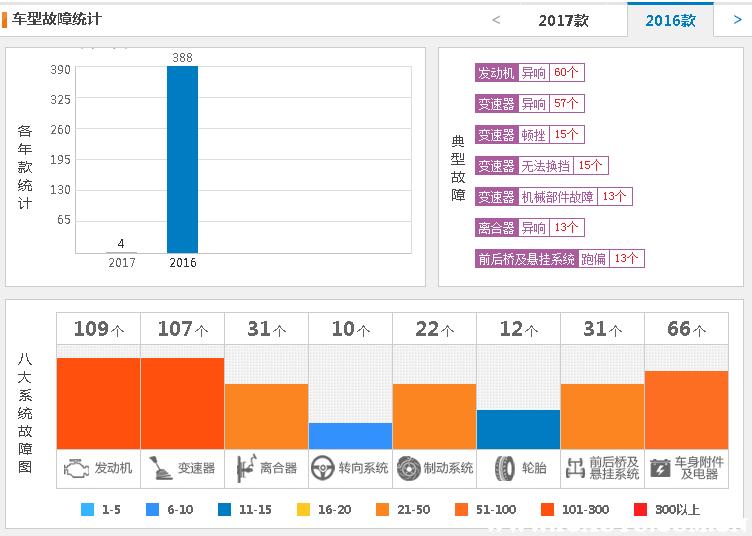This screenshot has height=536, width=752.
Task: Click the 转向系统 category label
Action: (x=363, y=468)
